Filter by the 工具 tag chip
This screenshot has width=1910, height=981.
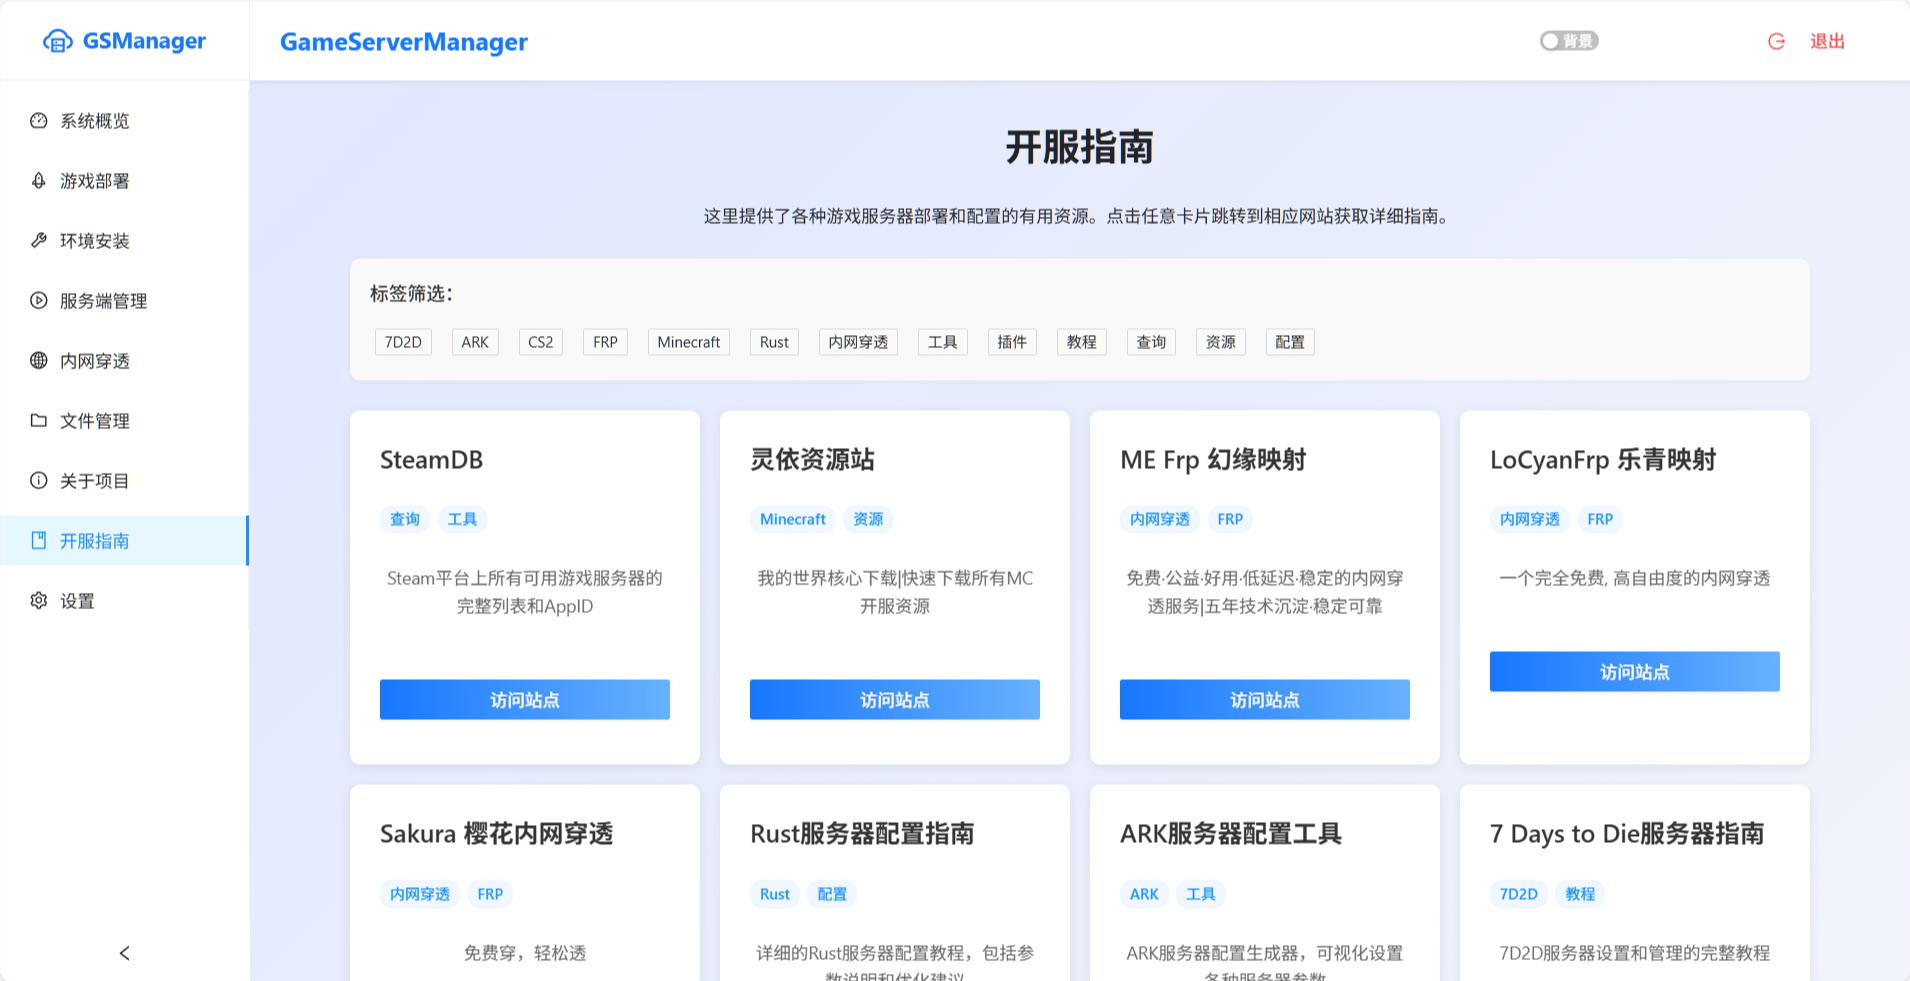[942, 342]
